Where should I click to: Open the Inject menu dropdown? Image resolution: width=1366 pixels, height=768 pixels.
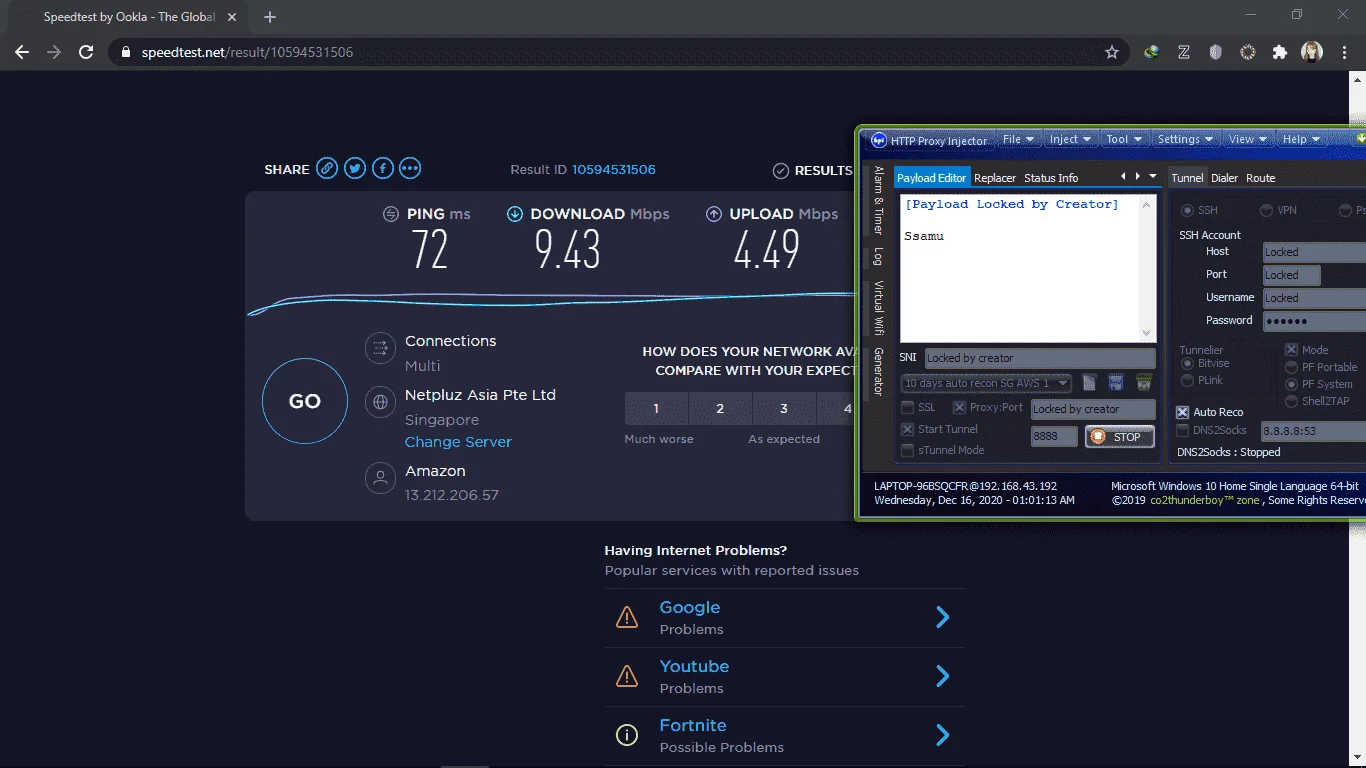pos(1071,139)
